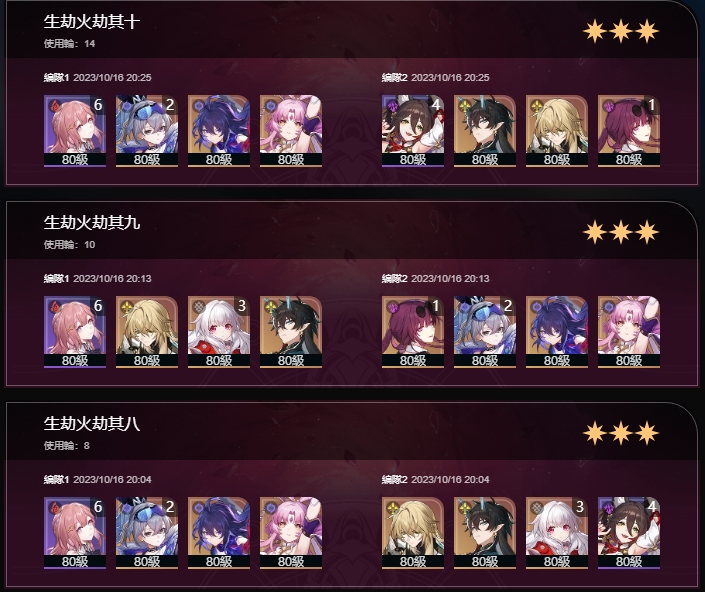The height and width of the screenshot is (592, 705).
Task: Click the 生劫火劫其十 stage title
Action: [x=92, y=22]
